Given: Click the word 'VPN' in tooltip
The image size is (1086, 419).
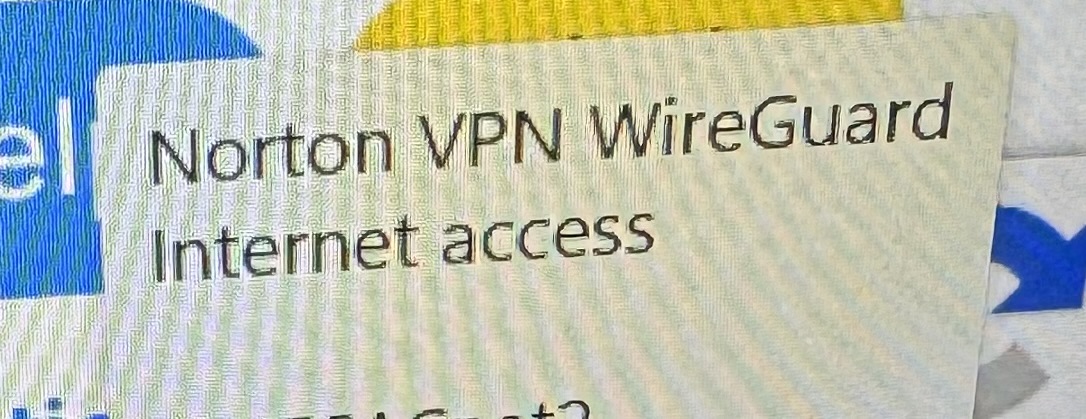Looking at the screenshot, I should tap(493, 139).
